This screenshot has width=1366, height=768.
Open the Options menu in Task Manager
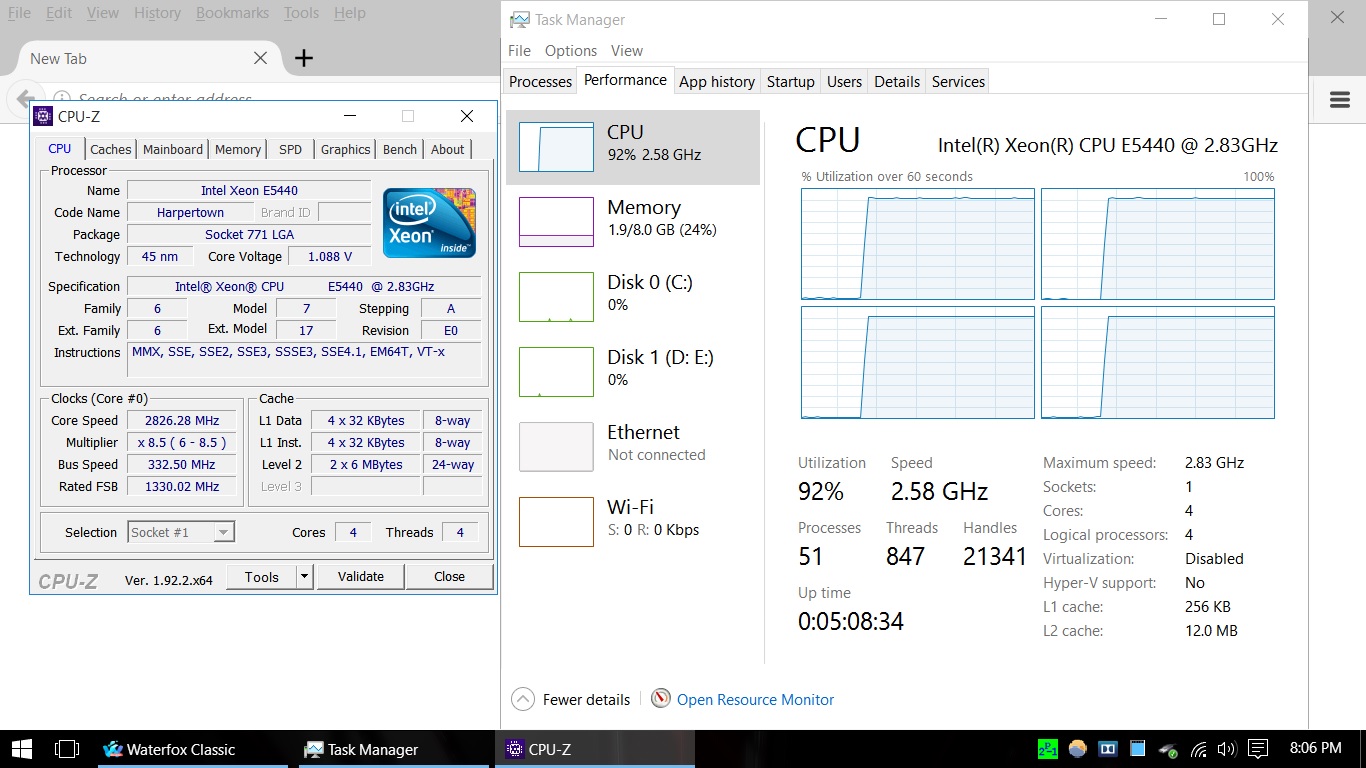click(570, 51)
